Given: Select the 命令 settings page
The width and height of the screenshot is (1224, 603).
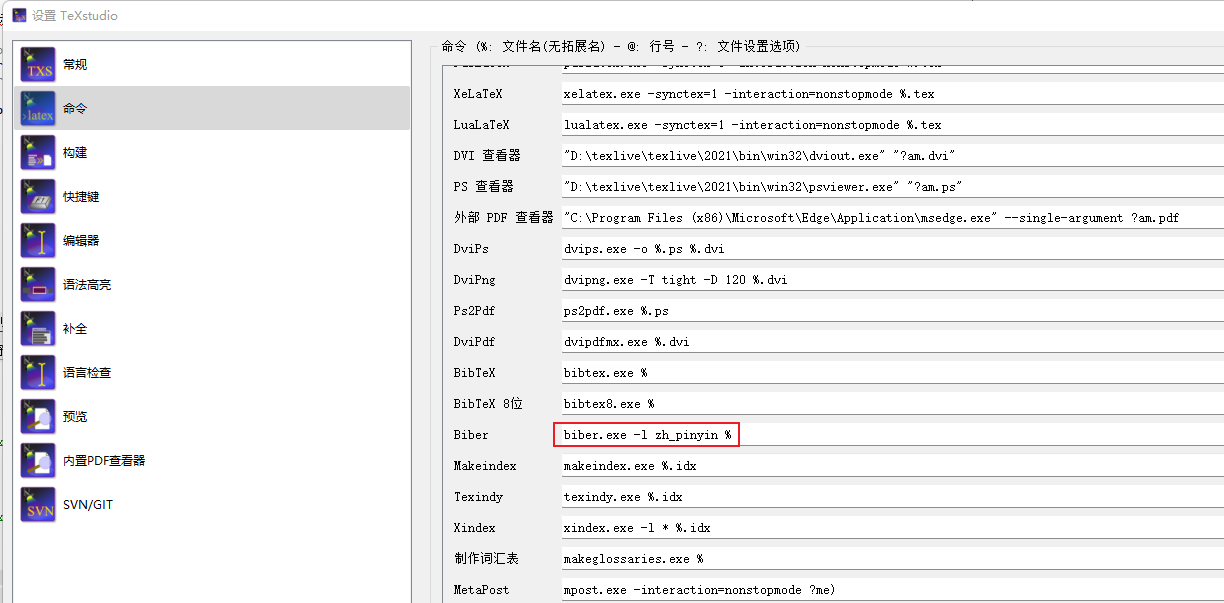Looking at the screenshot, I should coord(211,108).
